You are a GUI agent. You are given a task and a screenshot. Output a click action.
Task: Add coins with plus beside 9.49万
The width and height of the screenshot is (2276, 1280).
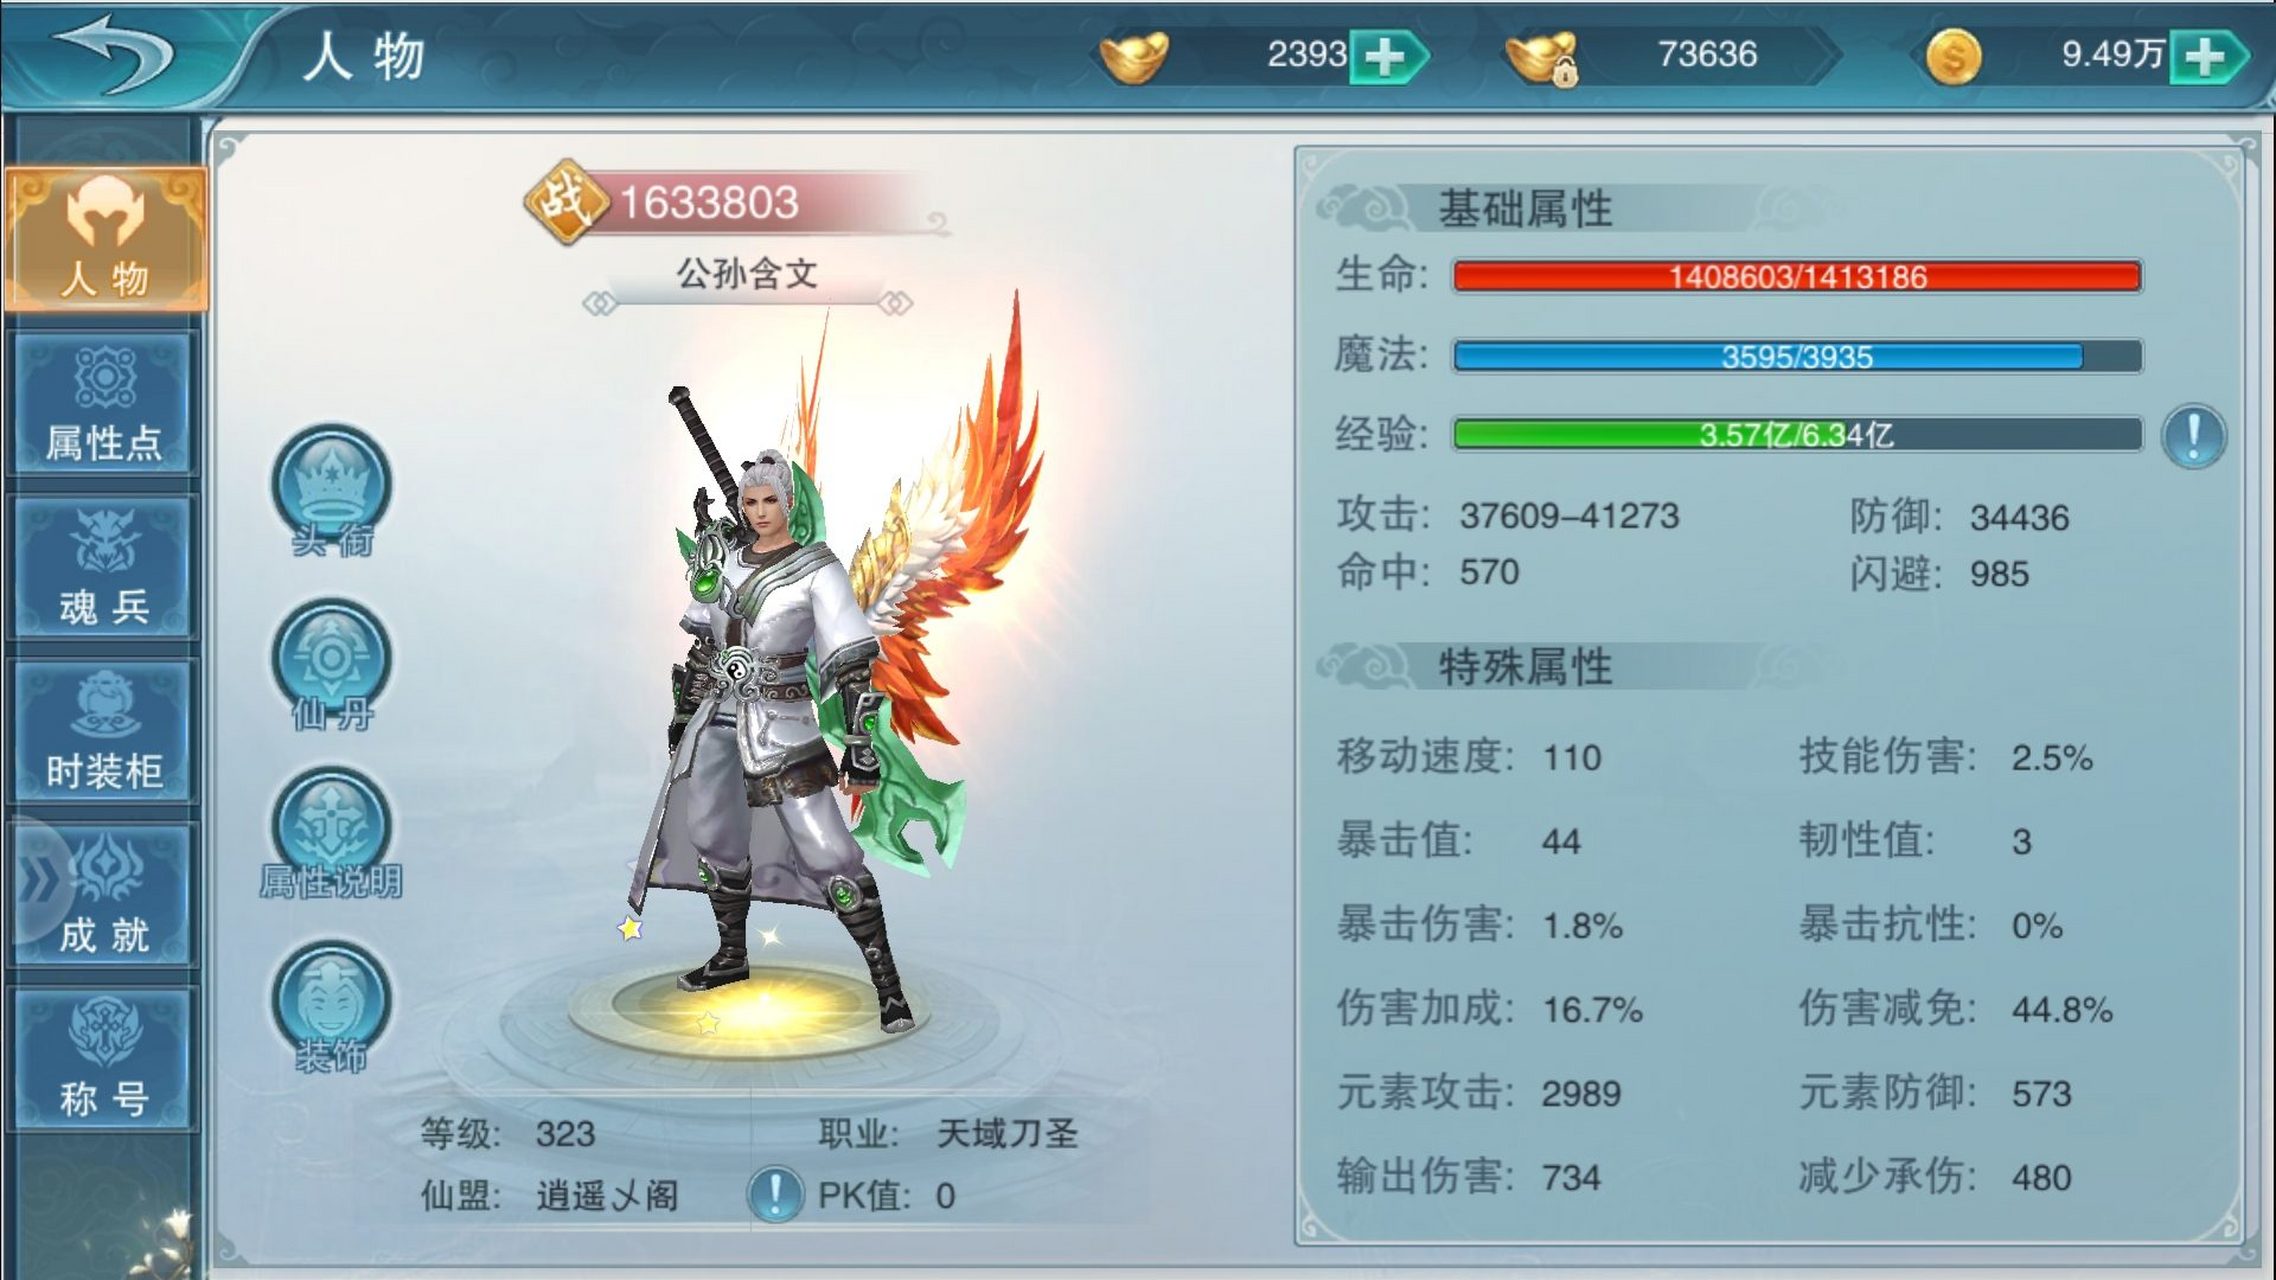click(2208, 56)
